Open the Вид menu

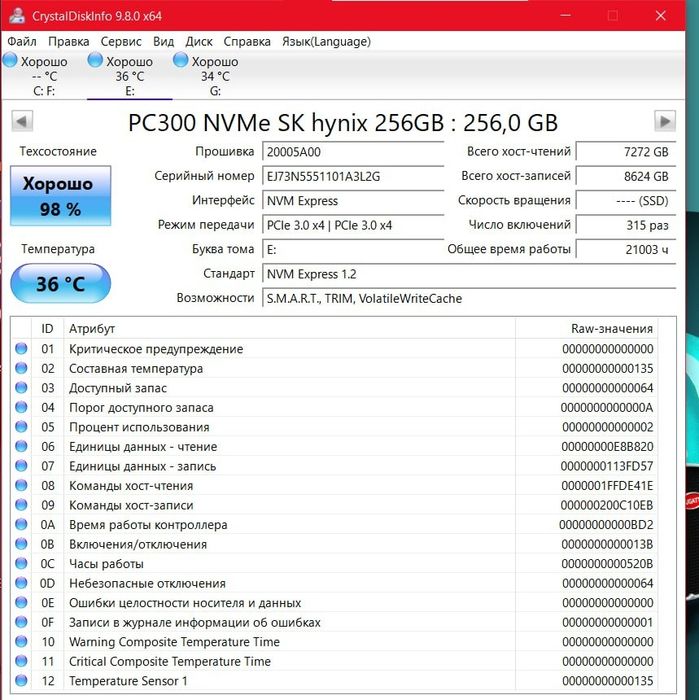point(163,42)
